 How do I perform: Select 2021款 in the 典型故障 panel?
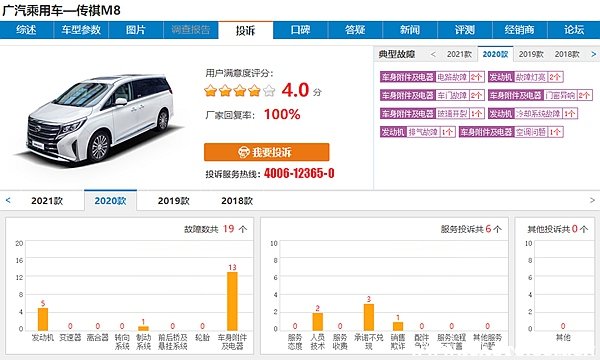(x=459, y=54)
